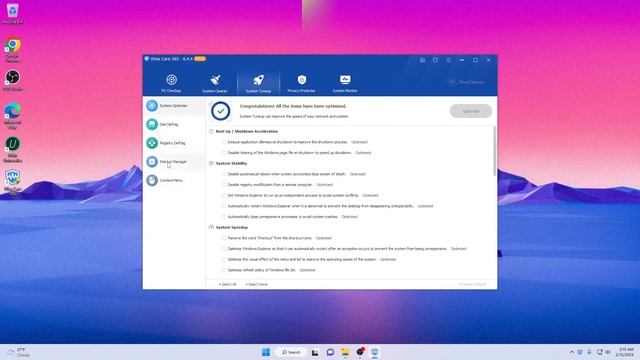The image size is (640, 360).
Task: Toggle 'Optimize the visual effect of the menu' checkbox
Action: 224,259
